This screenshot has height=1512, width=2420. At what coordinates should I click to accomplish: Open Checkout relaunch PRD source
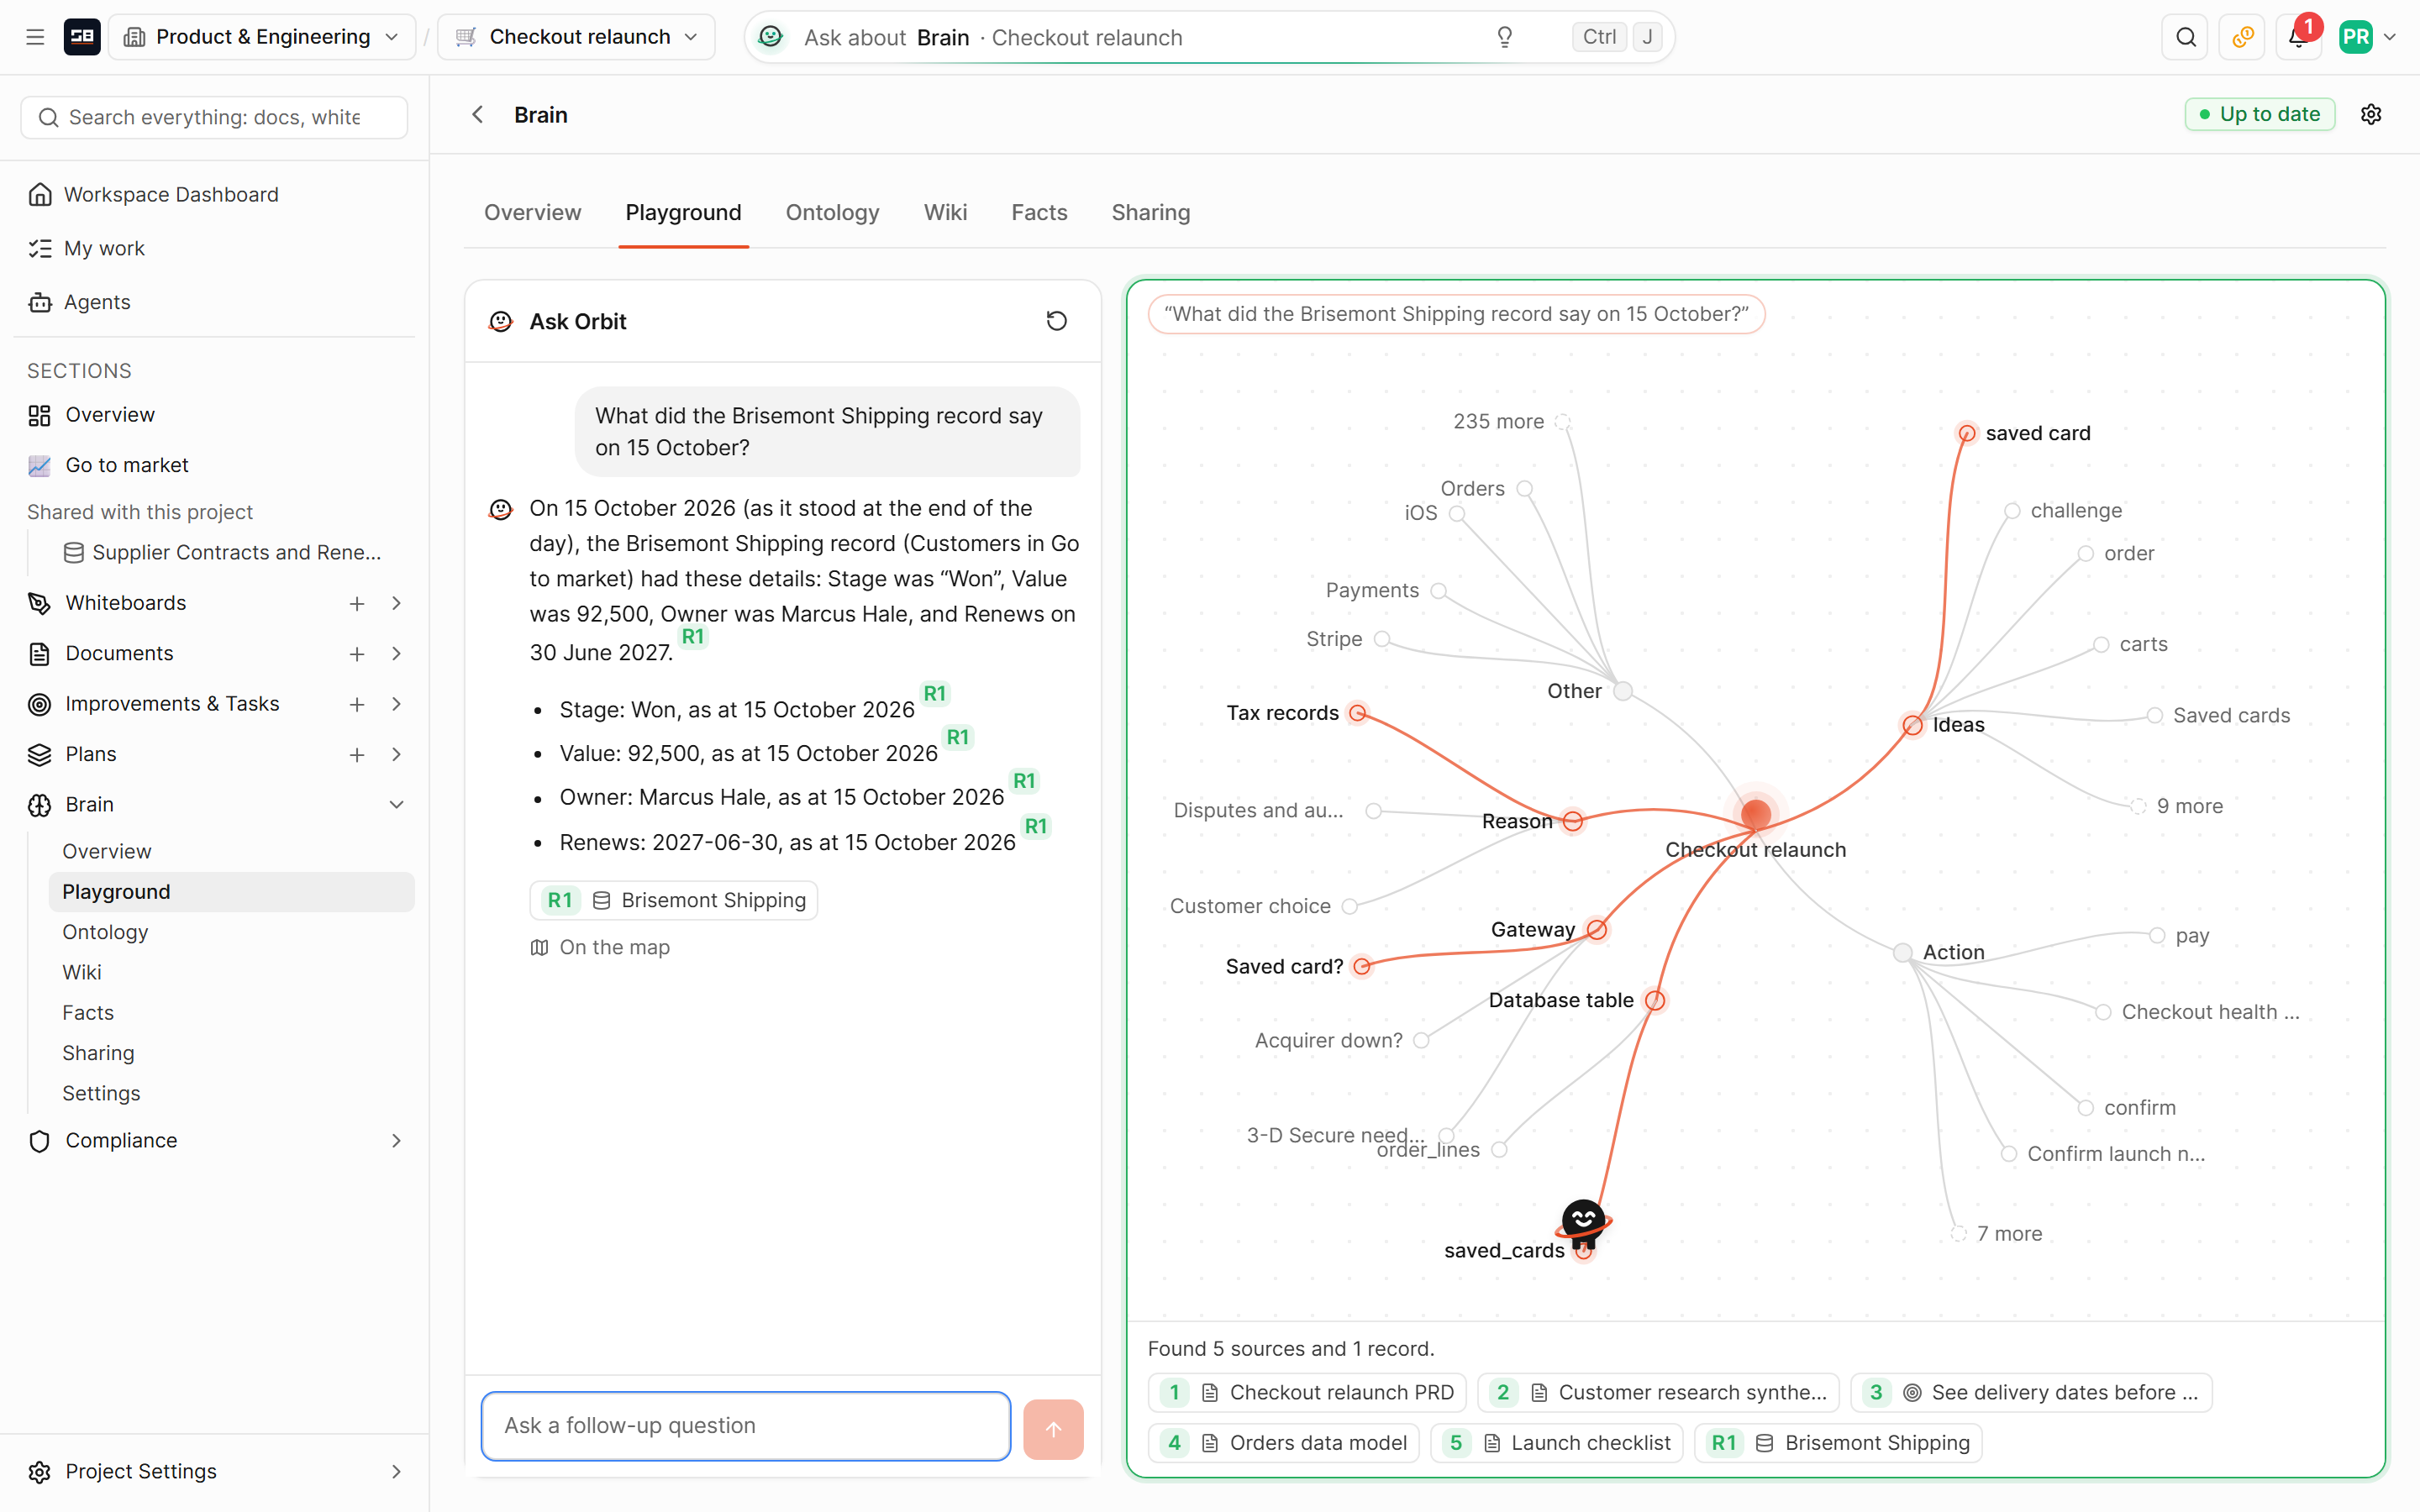coord(1307,1392)
